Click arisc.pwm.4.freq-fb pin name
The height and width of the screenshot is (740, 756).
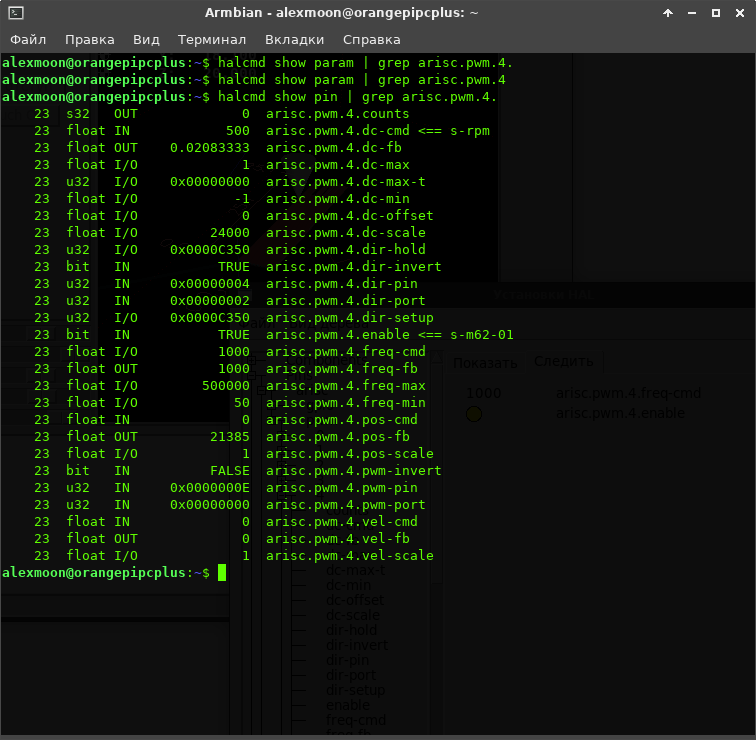click(342, 369)
